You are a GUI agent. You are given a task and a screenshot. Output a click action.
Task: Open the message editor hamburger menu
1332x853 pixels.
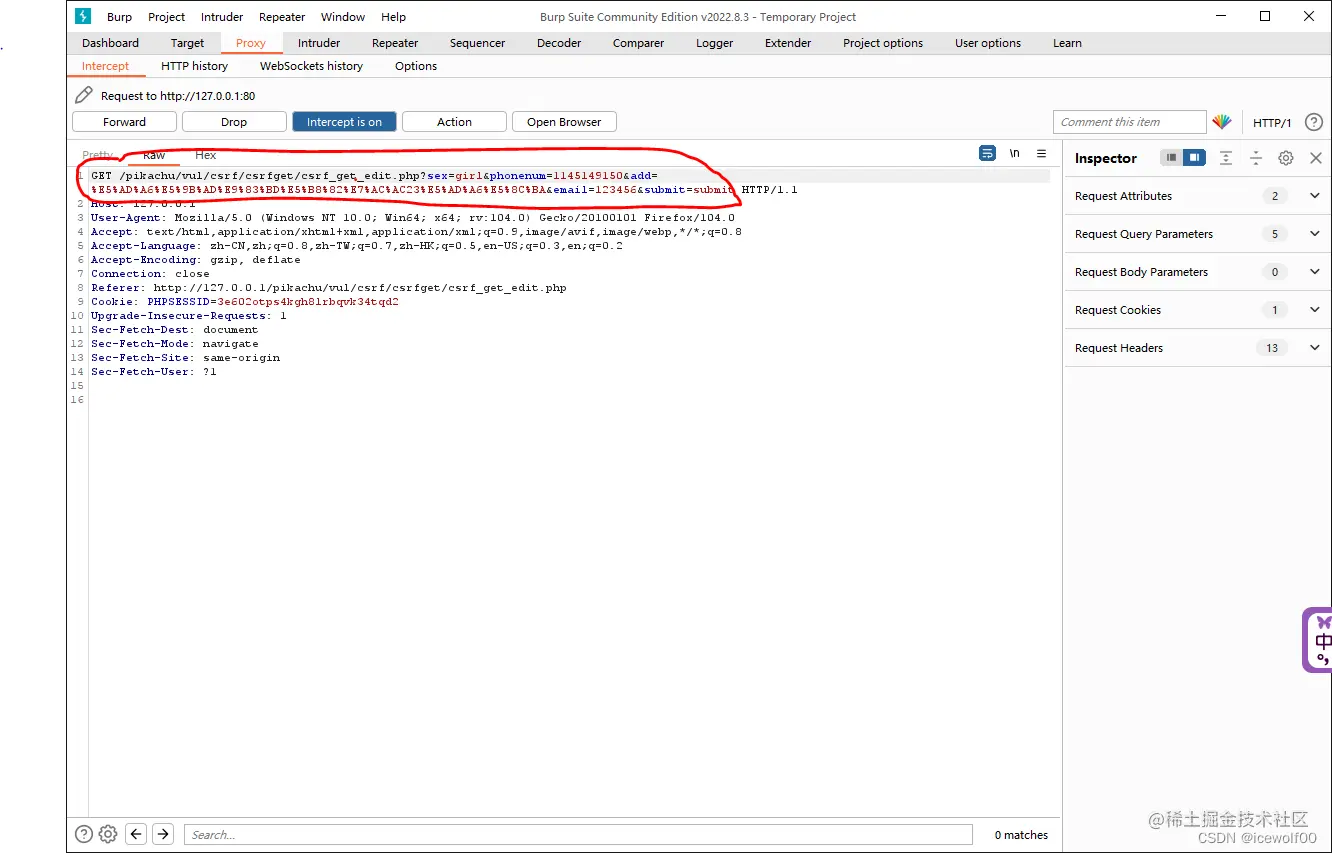click(1041, 153)
